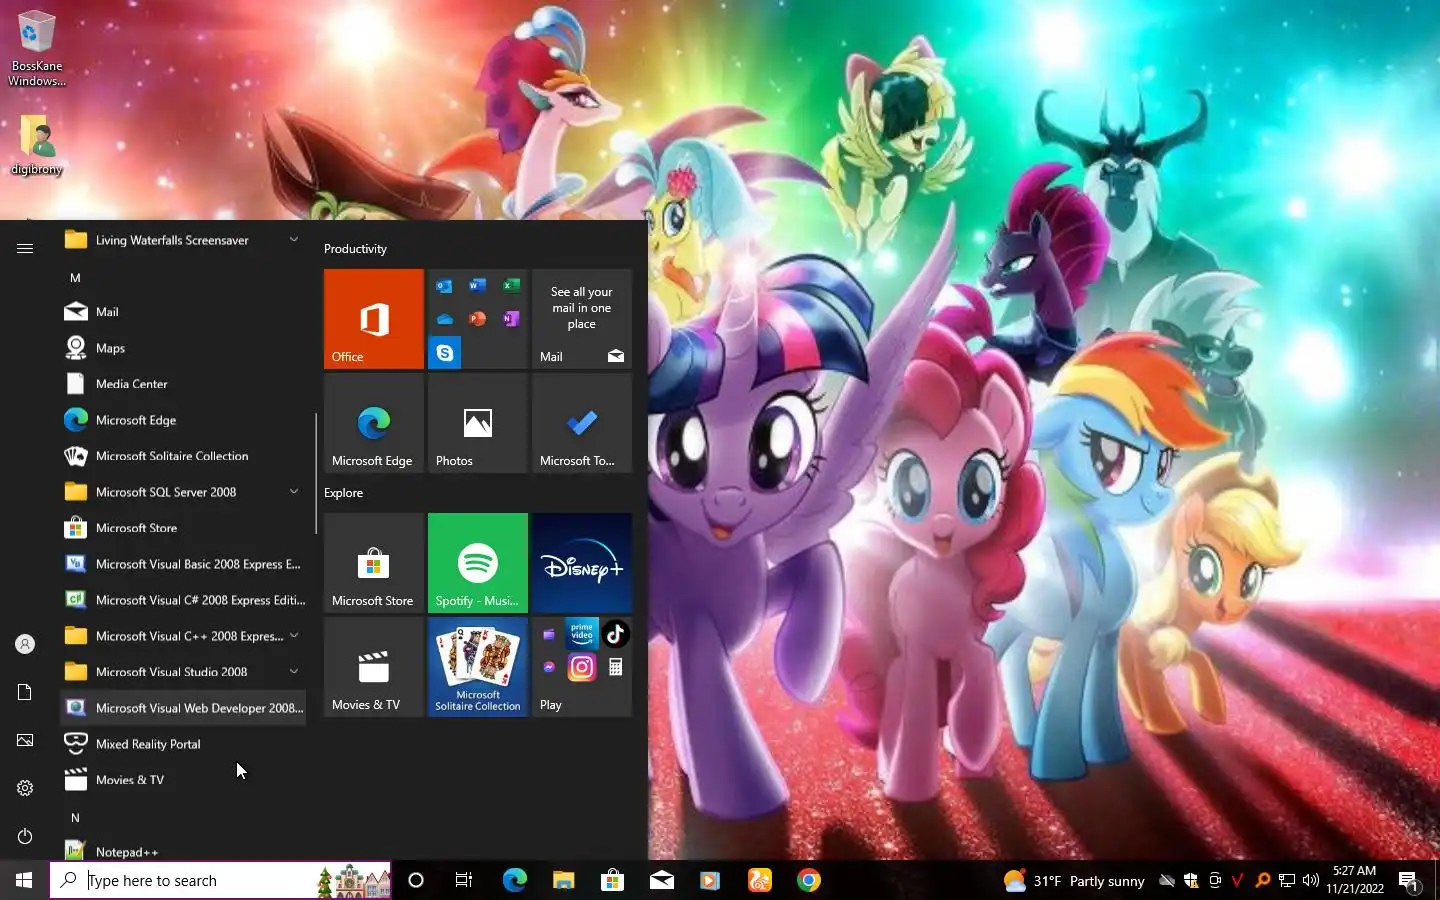Open Windows Security tray icon
This screenshot has width=1440, height=900.
(x=1191, y=880)
